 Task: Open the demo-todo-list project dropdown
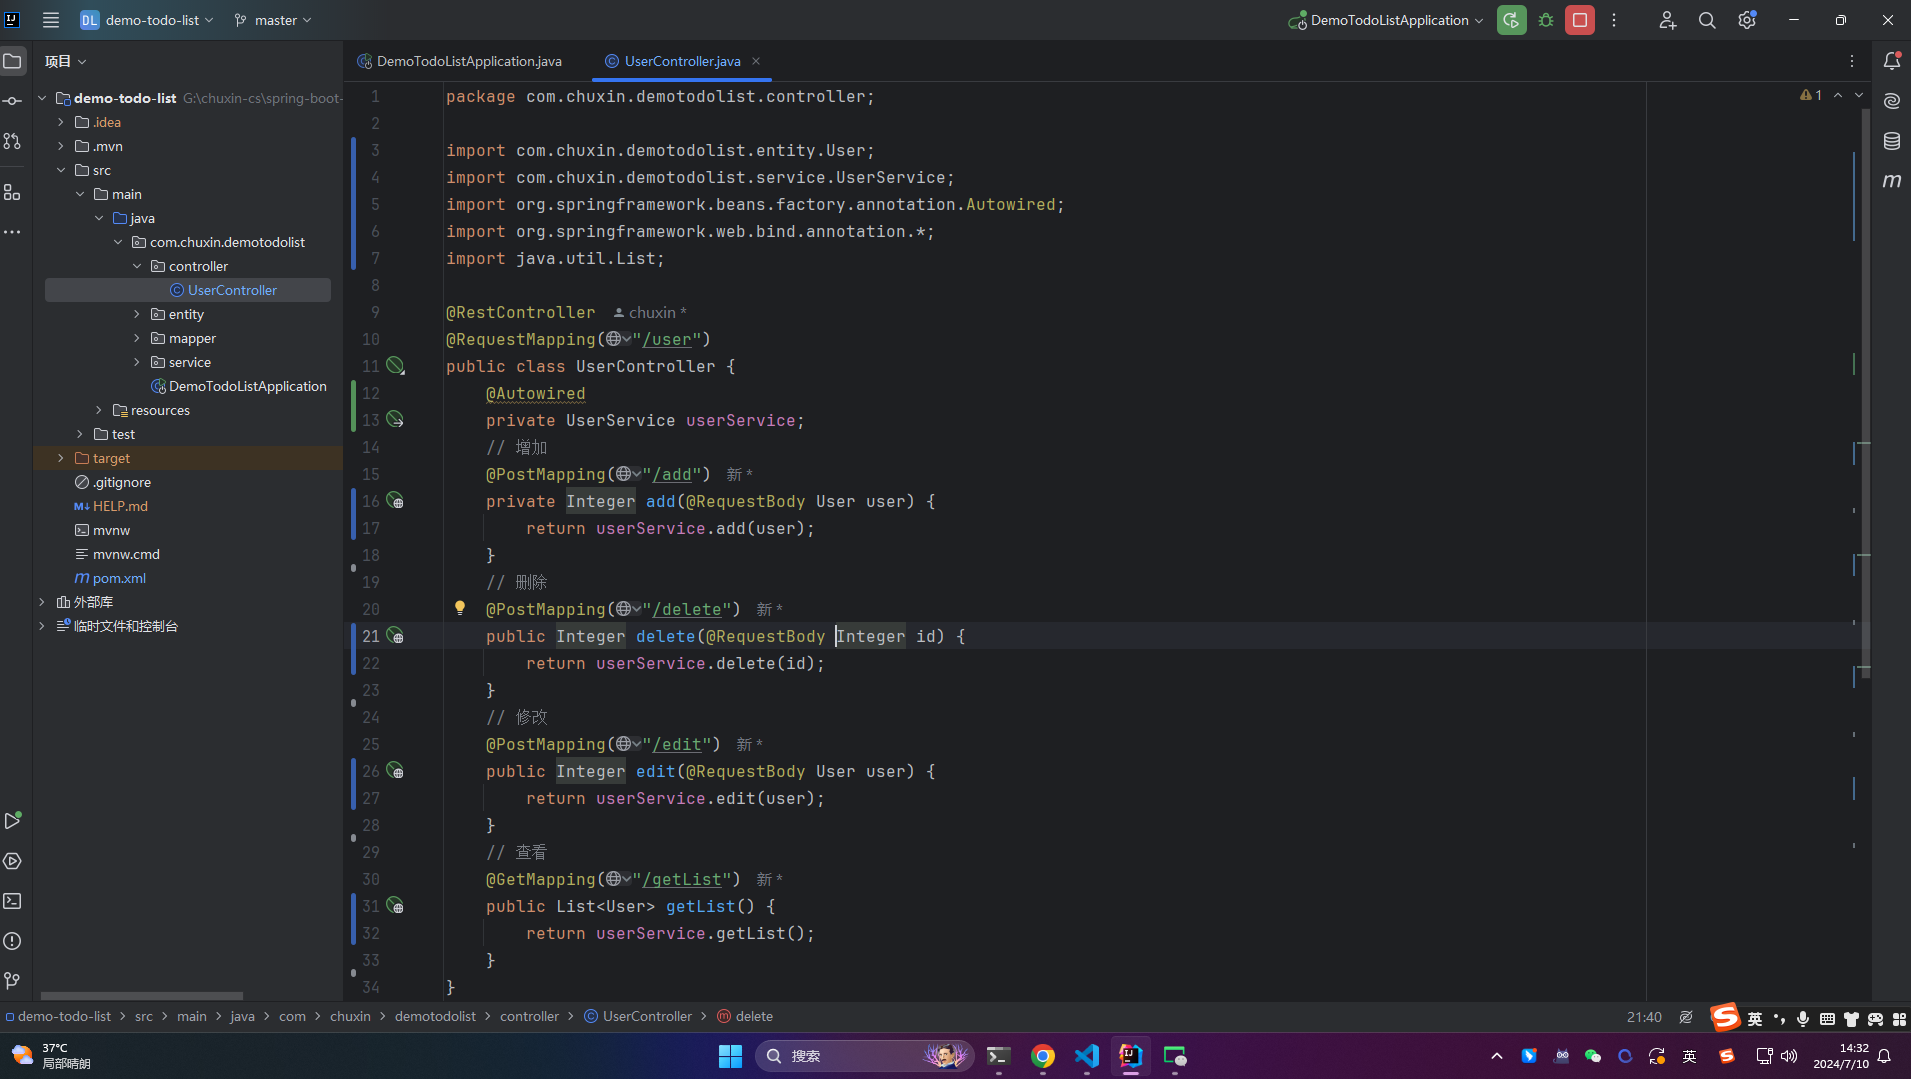pos(147,20)
